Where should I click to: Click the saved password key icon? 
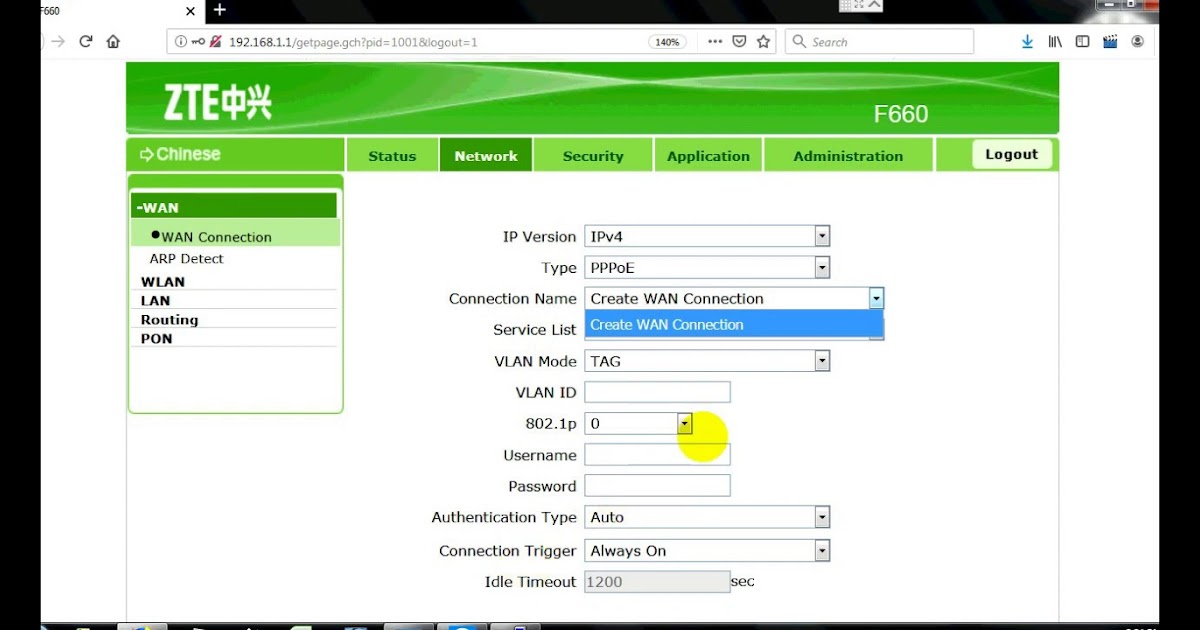pyautogui.click(x=198, y=42)
